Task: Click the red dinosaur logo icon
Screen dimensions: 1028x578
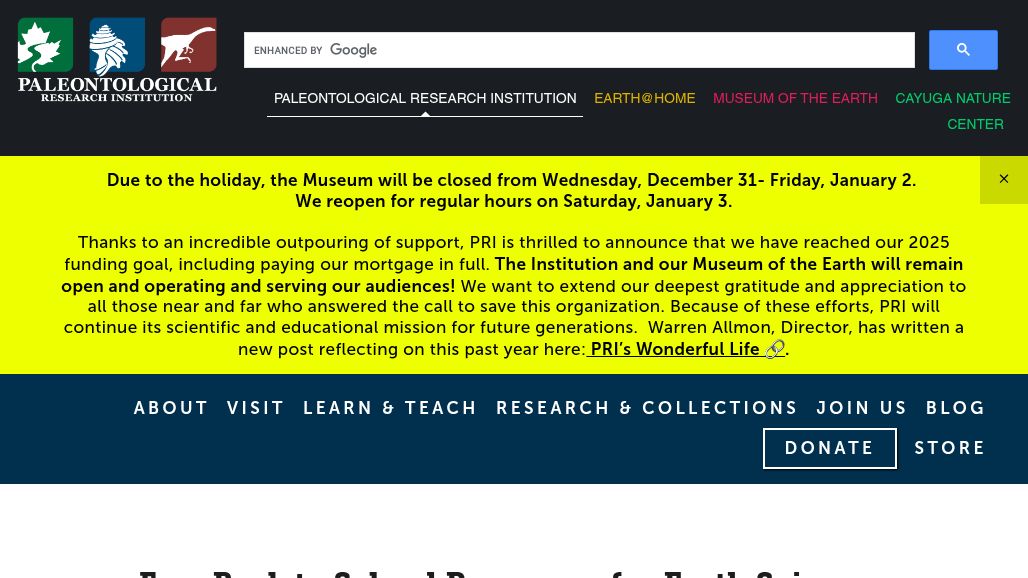Action: point(188,45)
